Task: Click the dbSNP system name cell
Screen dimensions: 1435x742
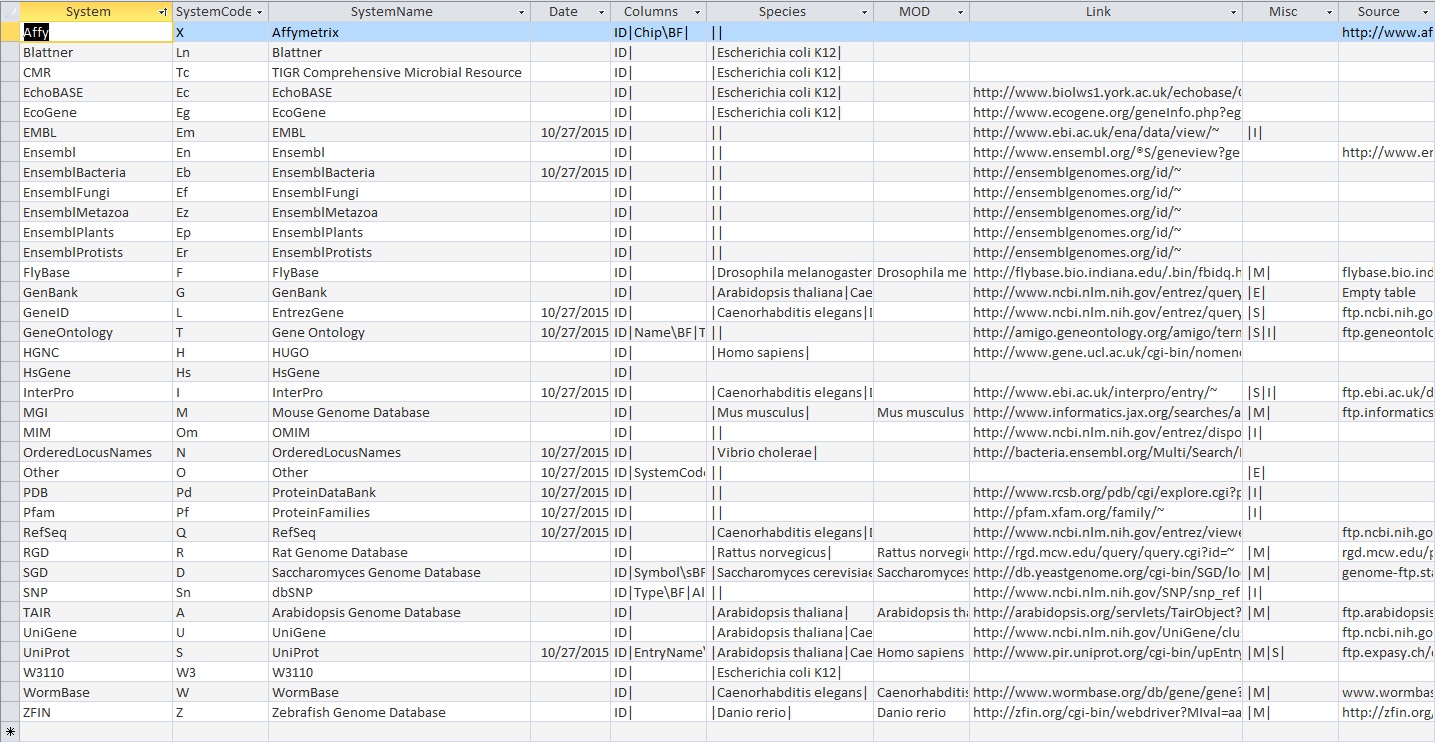Action: 400,592
